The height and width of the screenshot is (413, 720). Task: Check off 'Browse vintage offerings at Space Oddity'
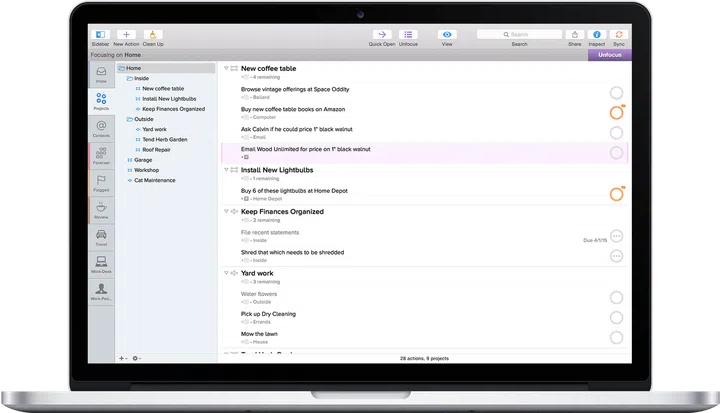(616, 92)
